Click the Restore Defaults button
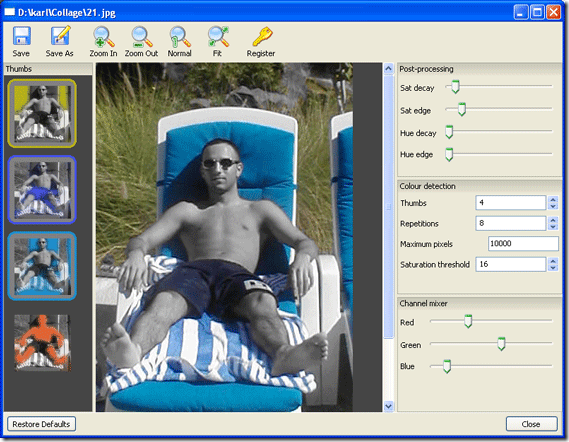This screenshot has width=569, height=442. point(41,424)
